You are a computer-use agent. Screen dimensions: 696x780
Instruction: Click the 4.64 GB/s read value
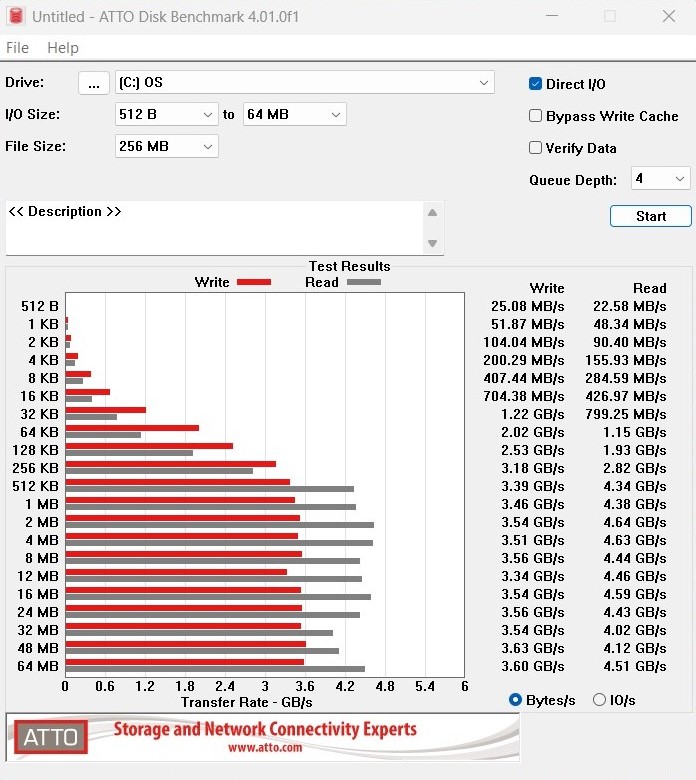[635, 522]
